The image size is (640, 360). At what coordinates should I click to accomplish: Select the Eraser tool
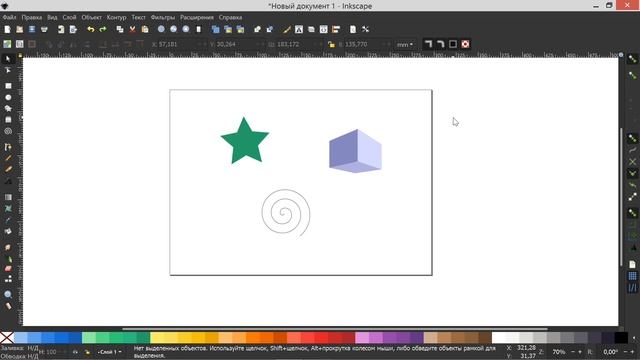coord(8,269)
